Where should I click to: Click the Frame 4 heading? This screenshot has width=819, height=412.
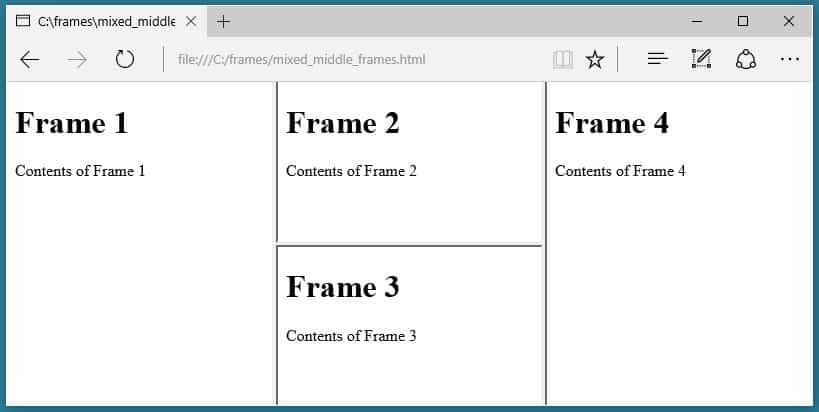(x=612, y=123)
